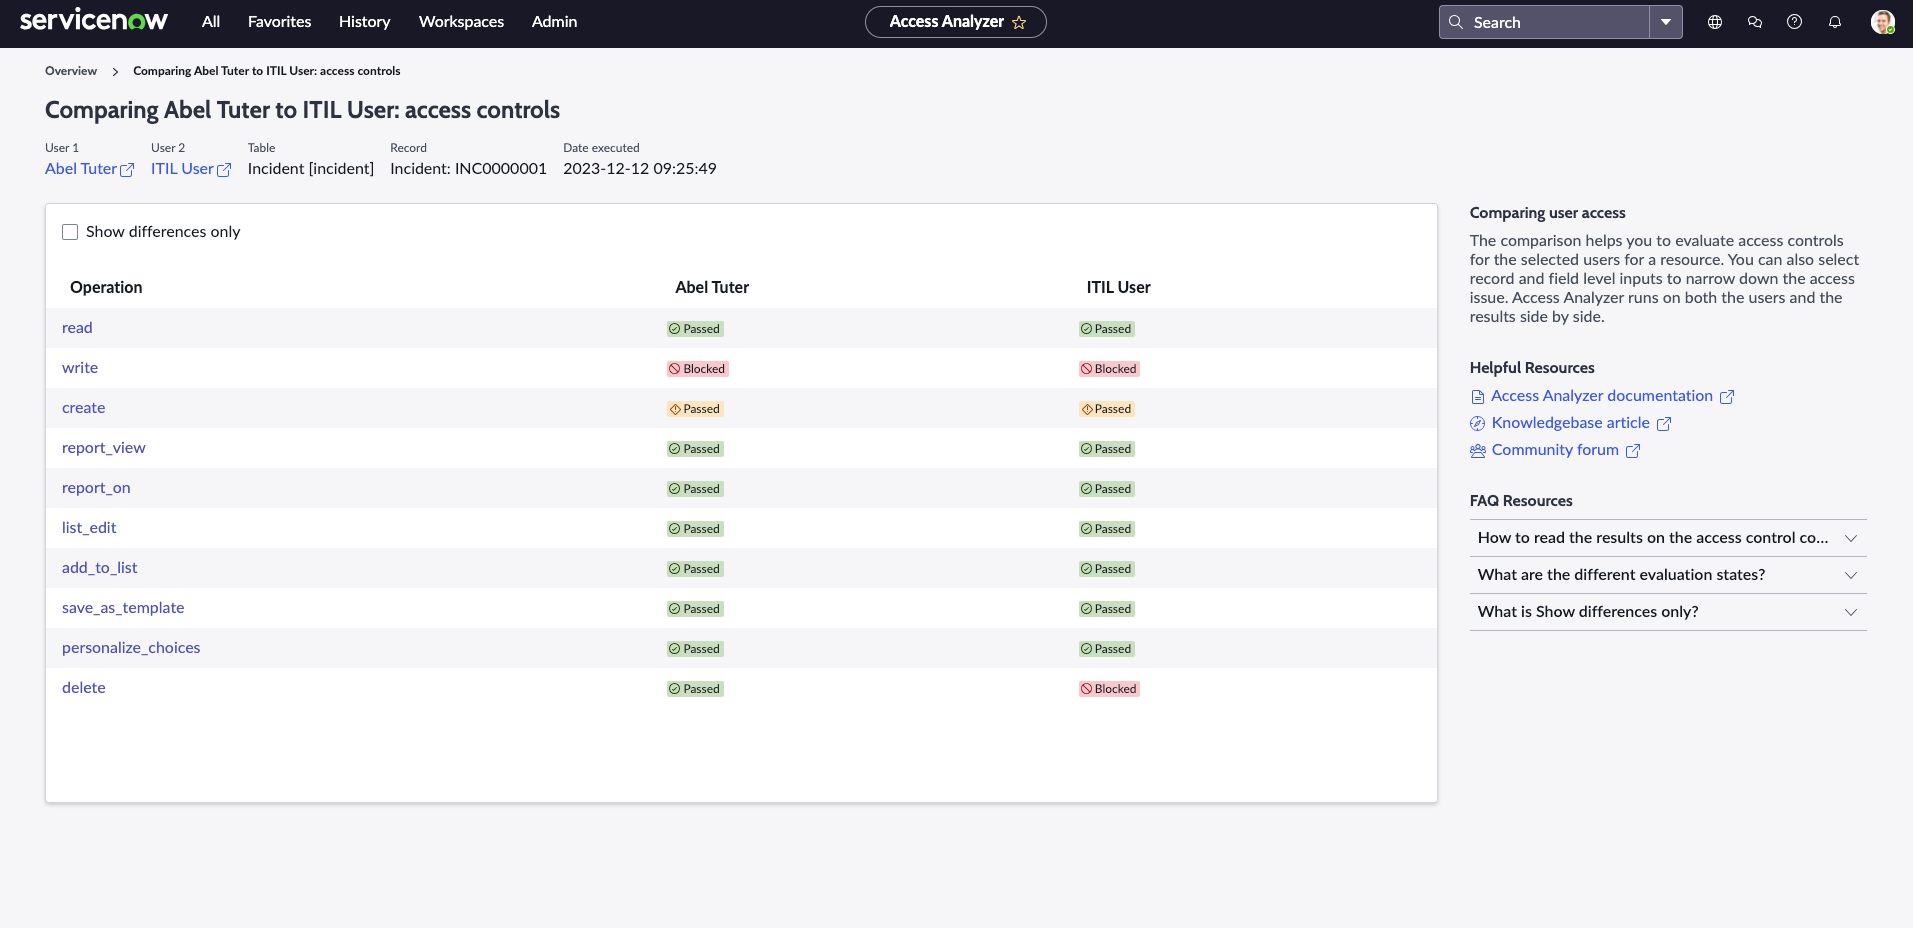Open the search options dropdown arrow

tap(1666, 22)
